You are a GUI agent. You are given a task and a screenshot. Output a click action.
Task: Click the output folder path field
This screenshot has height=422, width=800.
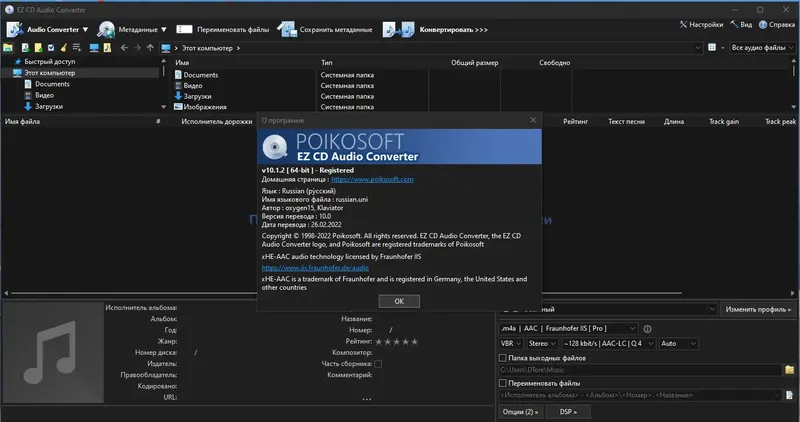640,370
